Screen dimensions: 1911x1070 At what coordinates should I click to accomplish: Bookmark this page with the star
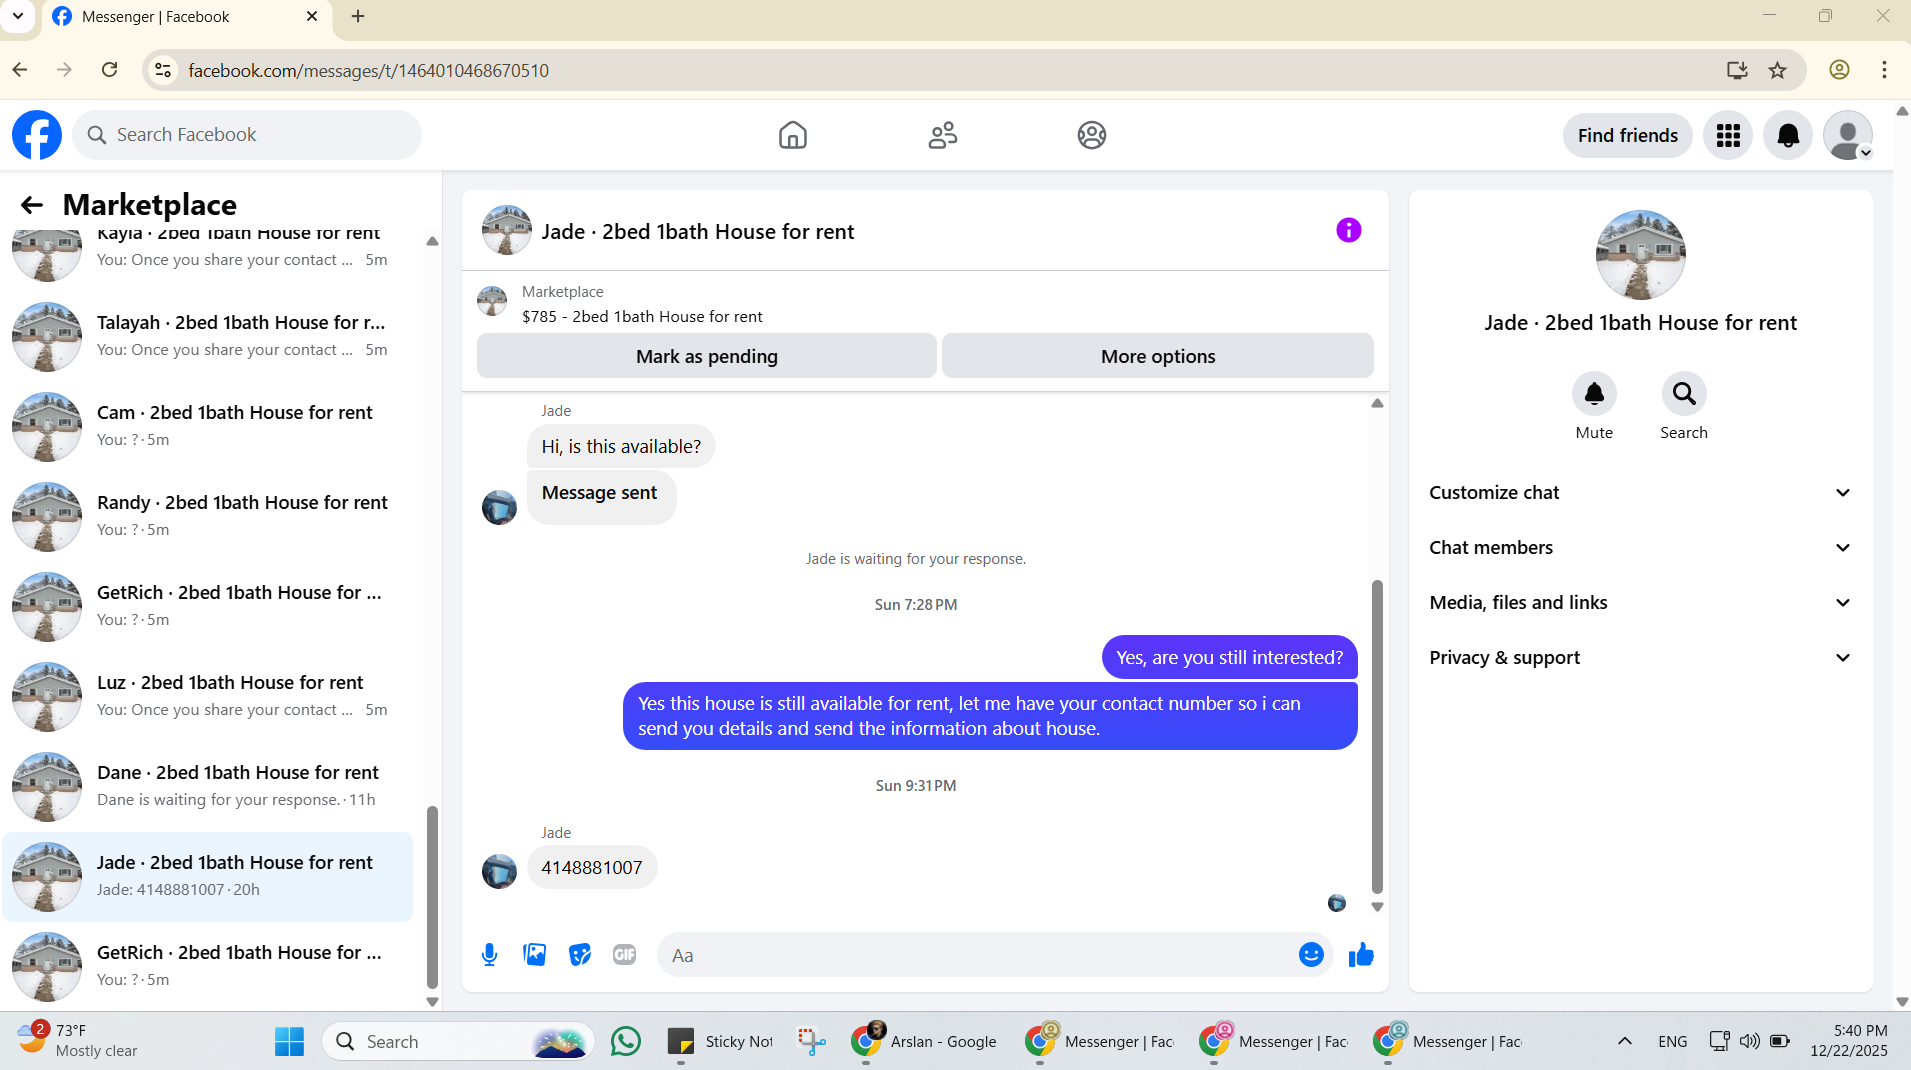coord(1777,70)
